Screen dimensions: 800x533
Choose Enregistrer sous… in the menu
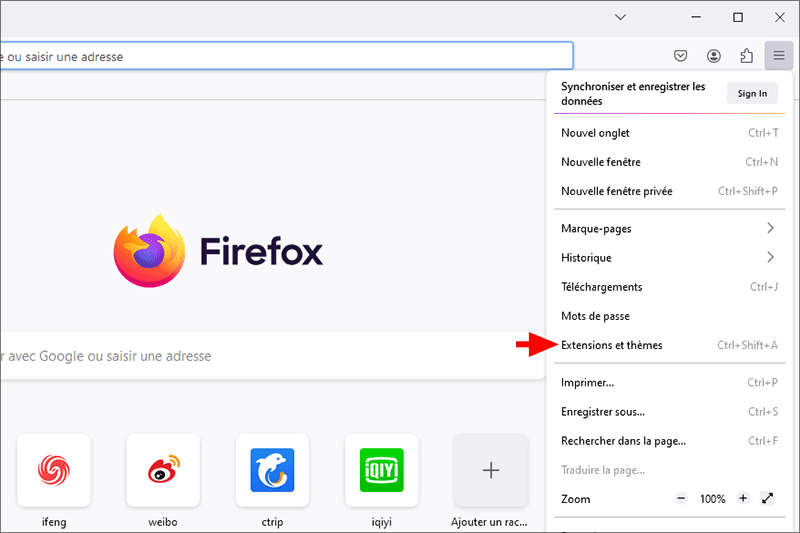tap(669, 412)
